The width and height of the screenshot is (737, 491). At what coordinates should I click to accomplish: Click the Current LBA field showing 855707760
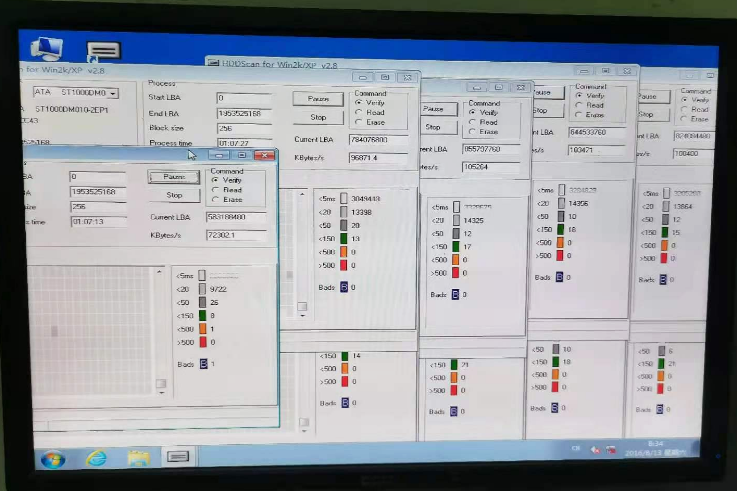coord(491,149)
